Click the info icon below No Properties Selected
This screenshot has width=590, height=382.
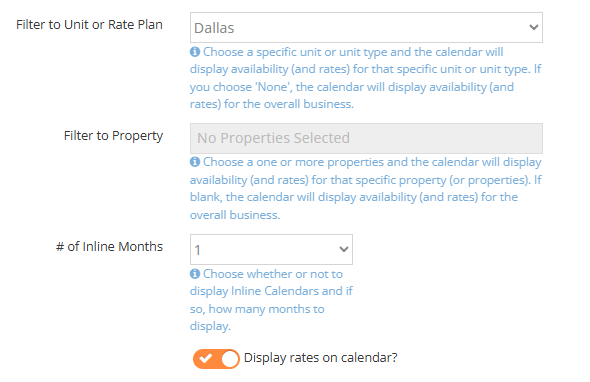click(x=195, y=162)
